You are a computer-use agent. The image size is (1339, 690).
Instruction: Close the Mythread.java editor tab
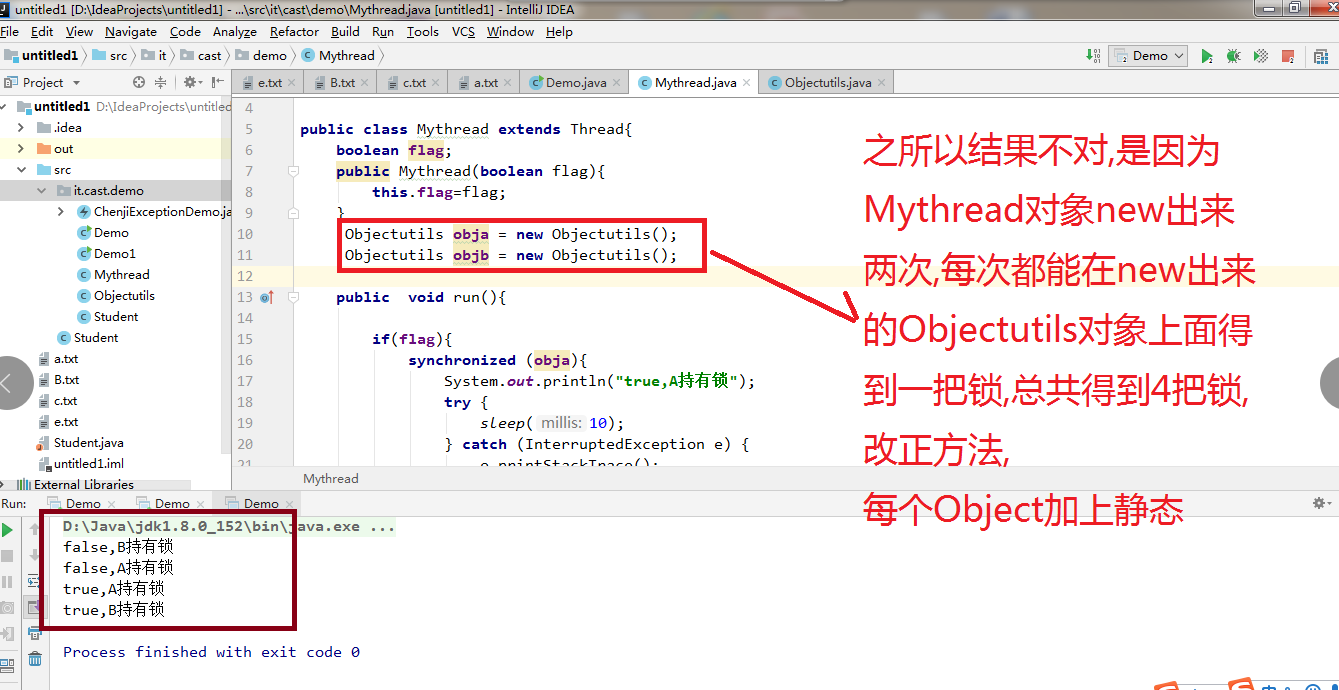[747, 83]
